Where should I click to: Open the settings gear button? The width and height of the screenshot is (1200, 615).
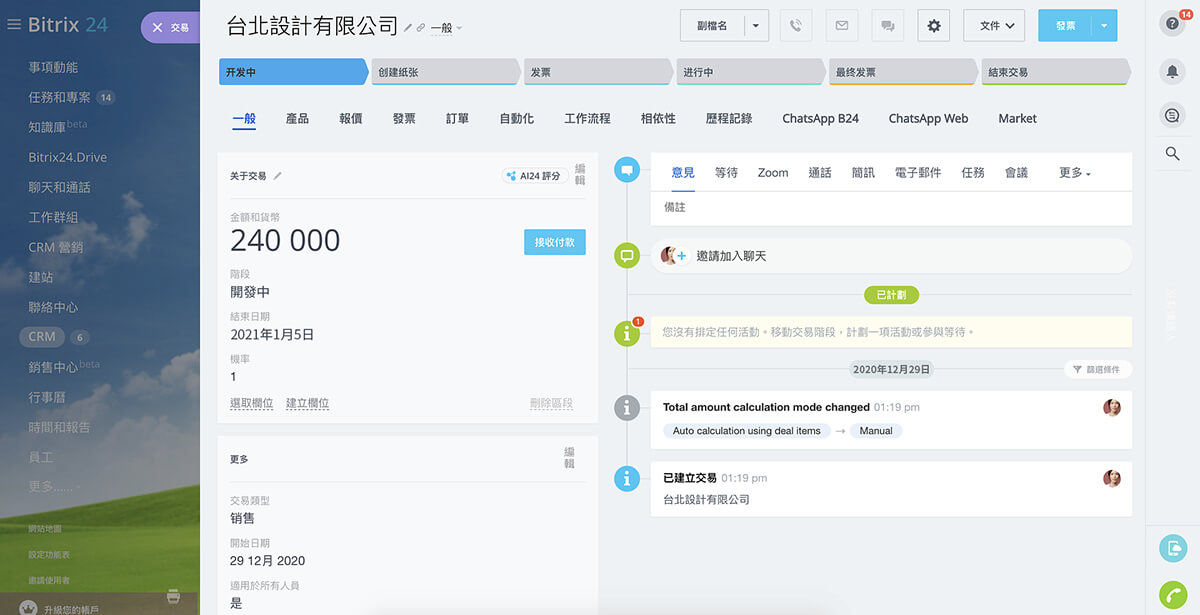pyautogui.click(x=934, y=26)
